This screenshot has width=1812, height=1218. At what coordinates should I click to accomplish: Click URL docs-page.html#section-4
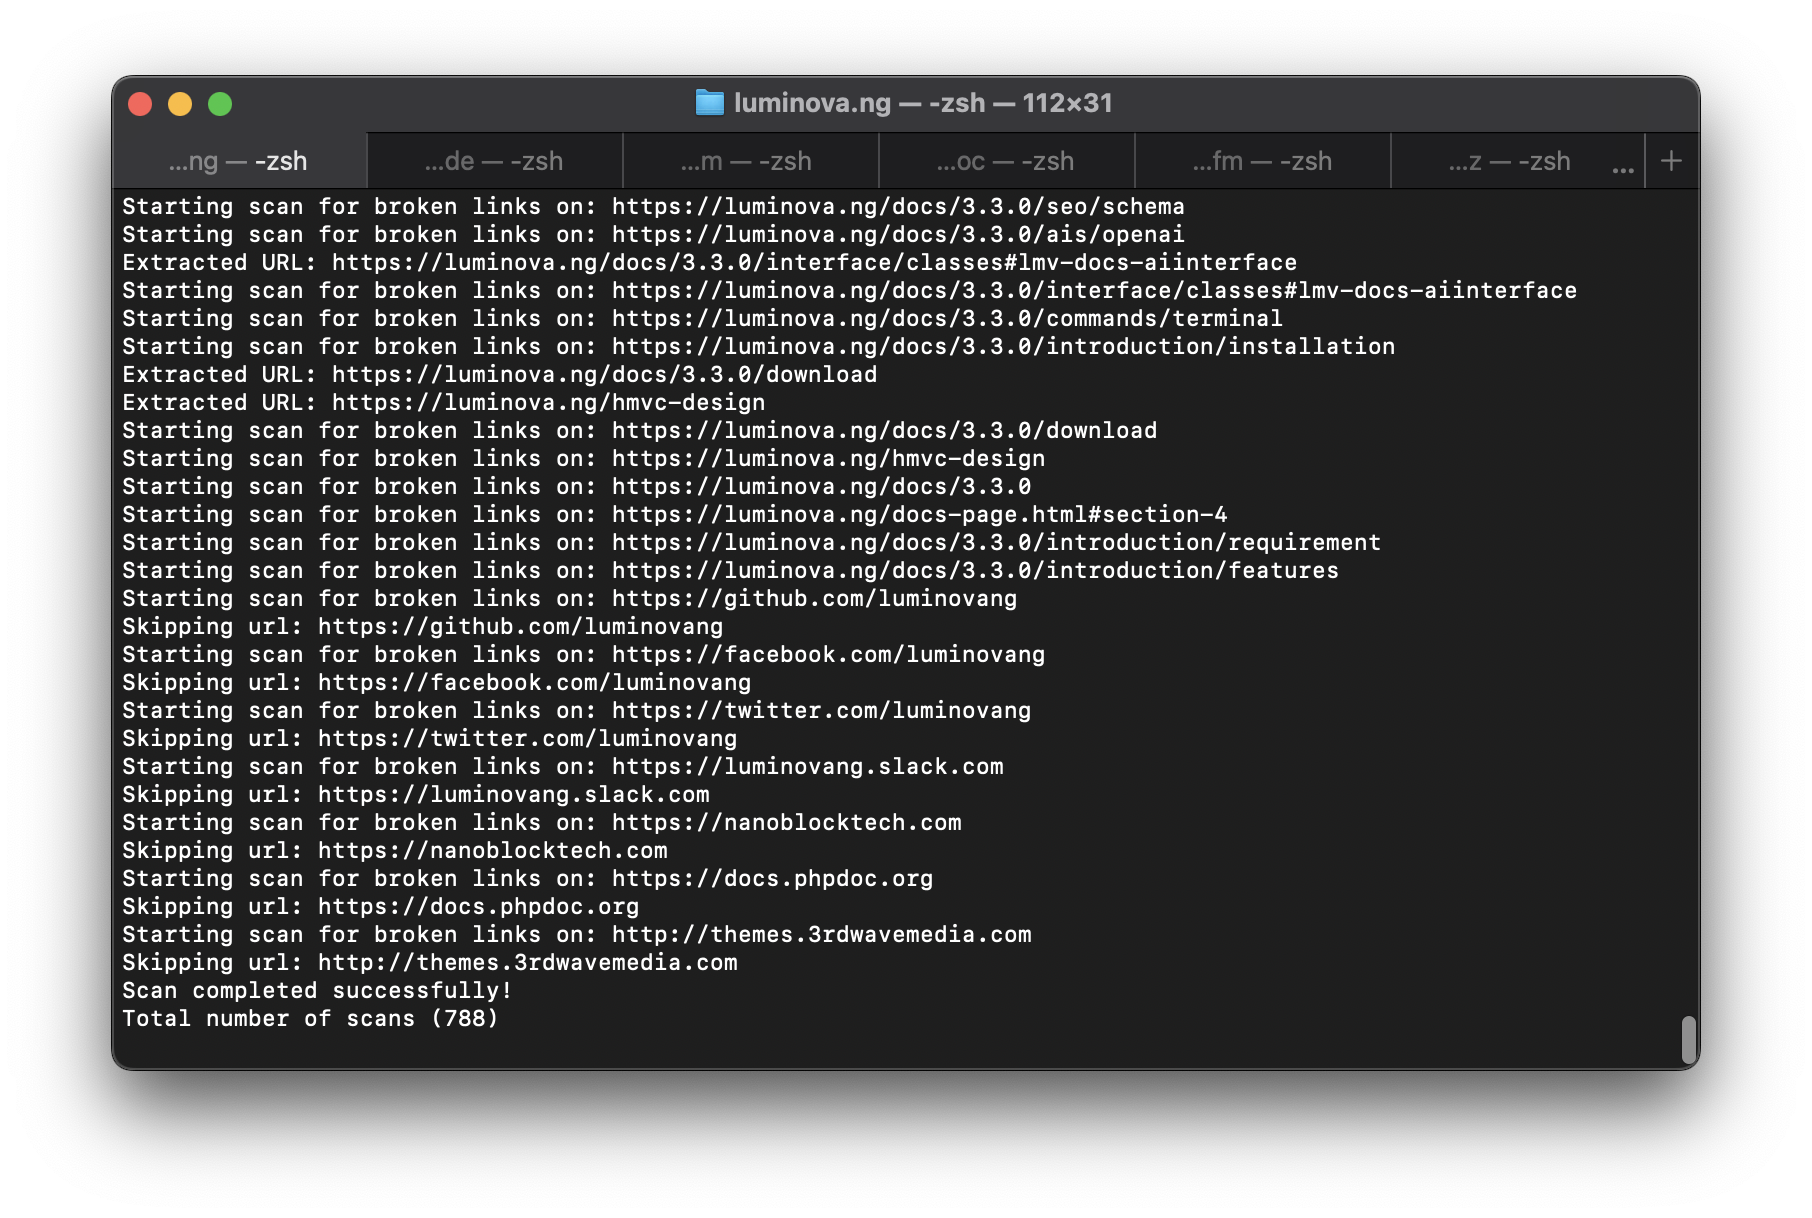point(919,515)
